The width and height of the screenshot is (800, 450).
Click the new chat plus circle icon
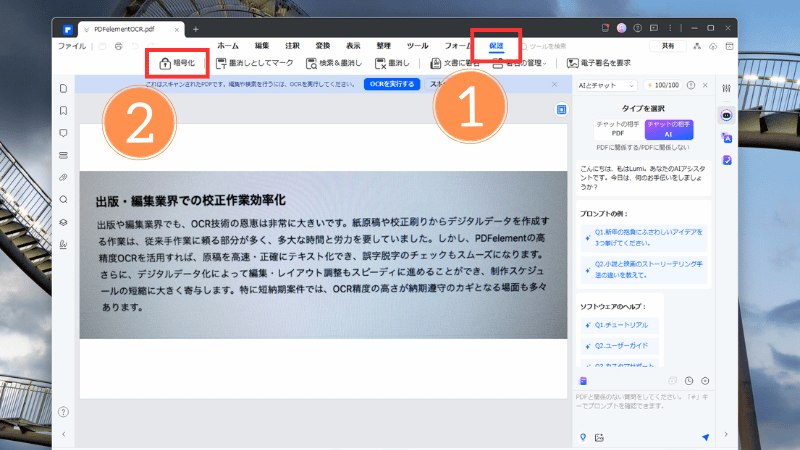[705, 381]
